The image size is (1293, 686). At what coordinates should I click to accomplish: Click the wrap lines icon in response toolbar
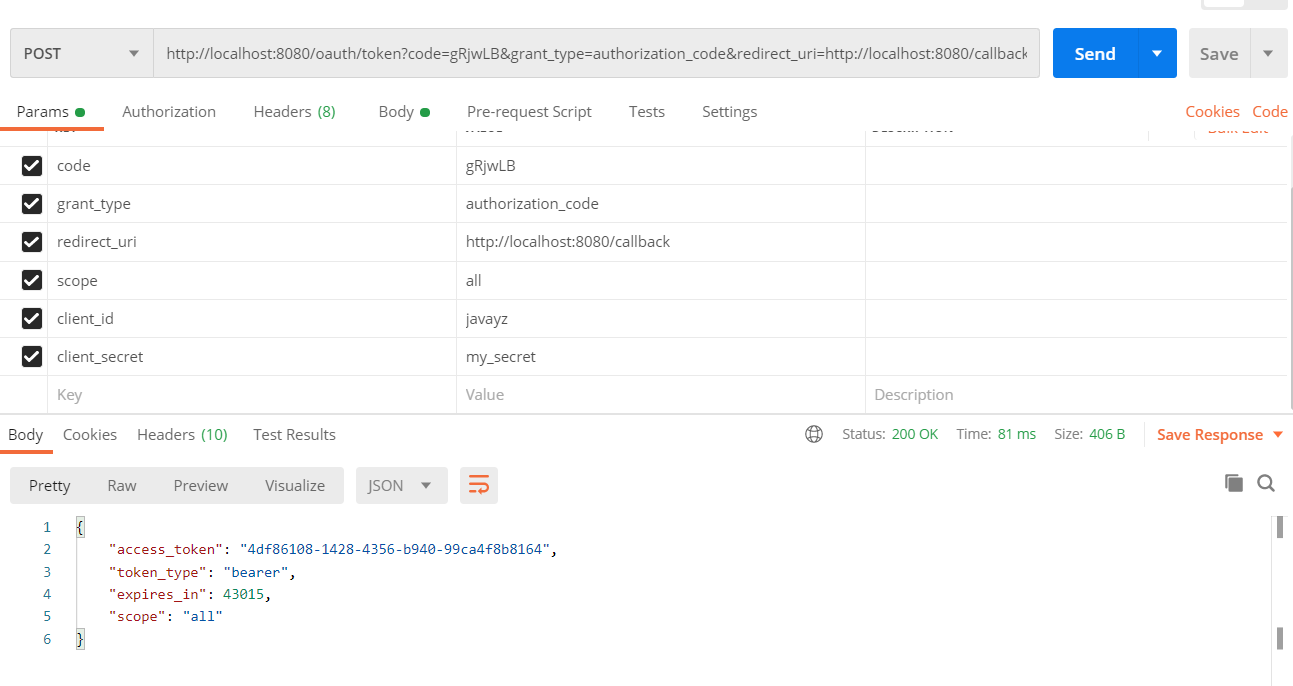(x=479, y=485)
